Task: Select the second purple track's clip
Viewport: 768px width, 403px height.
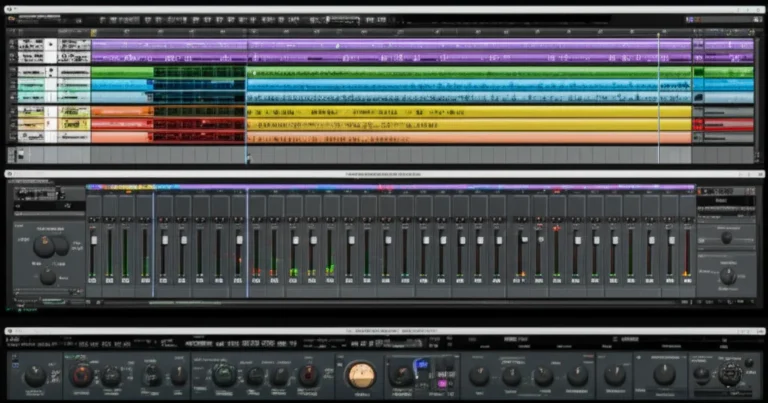Action: 391,58
